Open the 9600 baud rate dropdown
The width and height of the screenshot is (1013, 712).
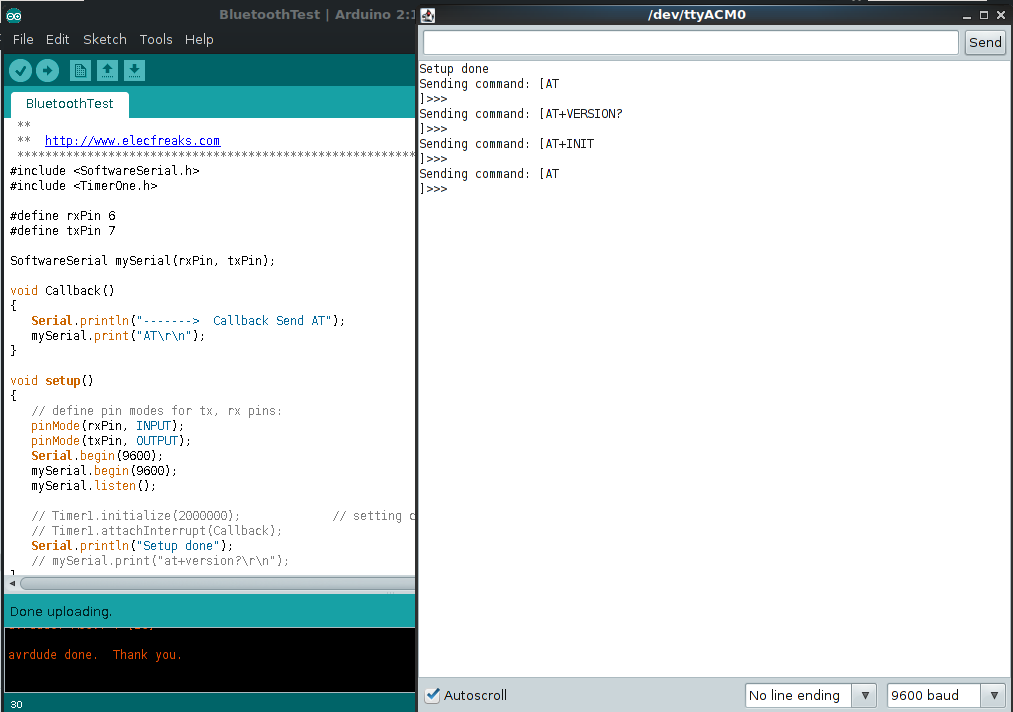coord(946,695)
